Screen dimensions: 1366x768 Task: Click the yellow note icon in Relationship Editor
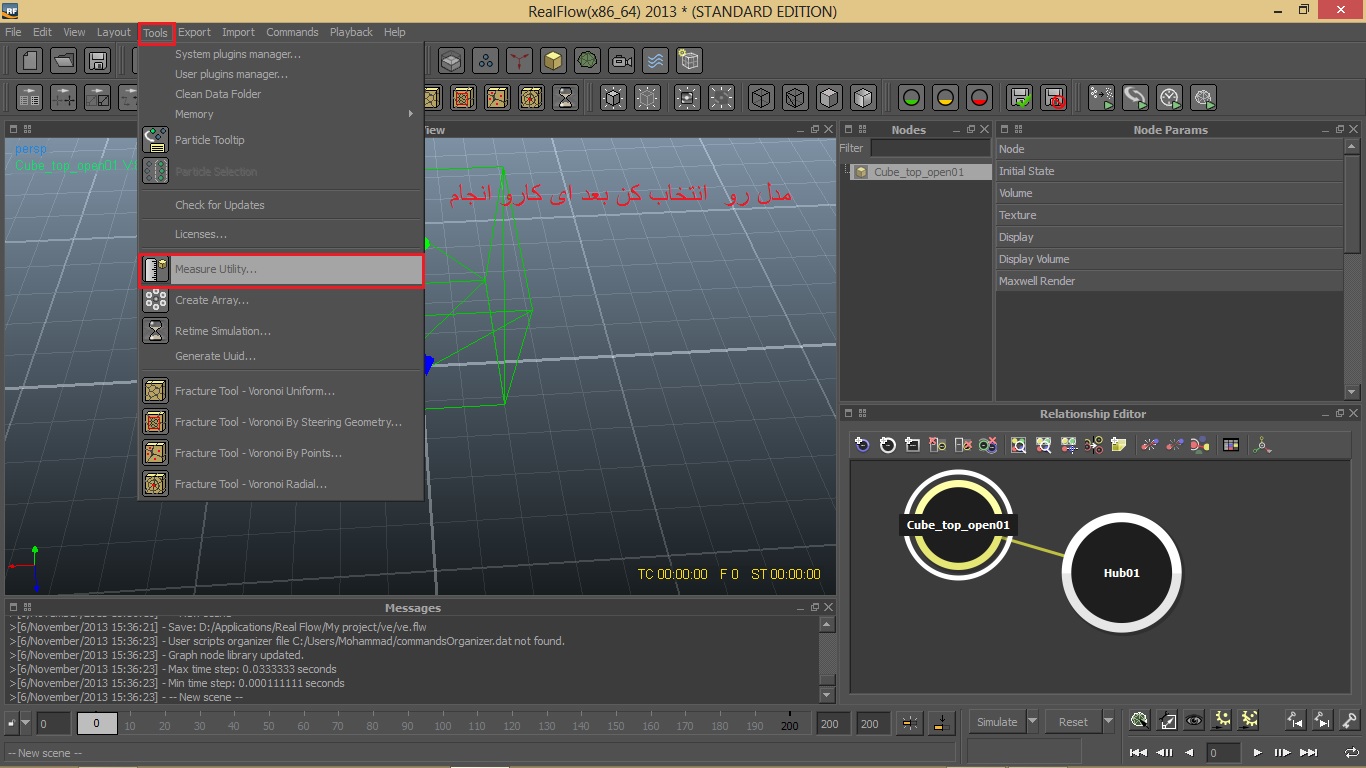tap(1118, 445)
